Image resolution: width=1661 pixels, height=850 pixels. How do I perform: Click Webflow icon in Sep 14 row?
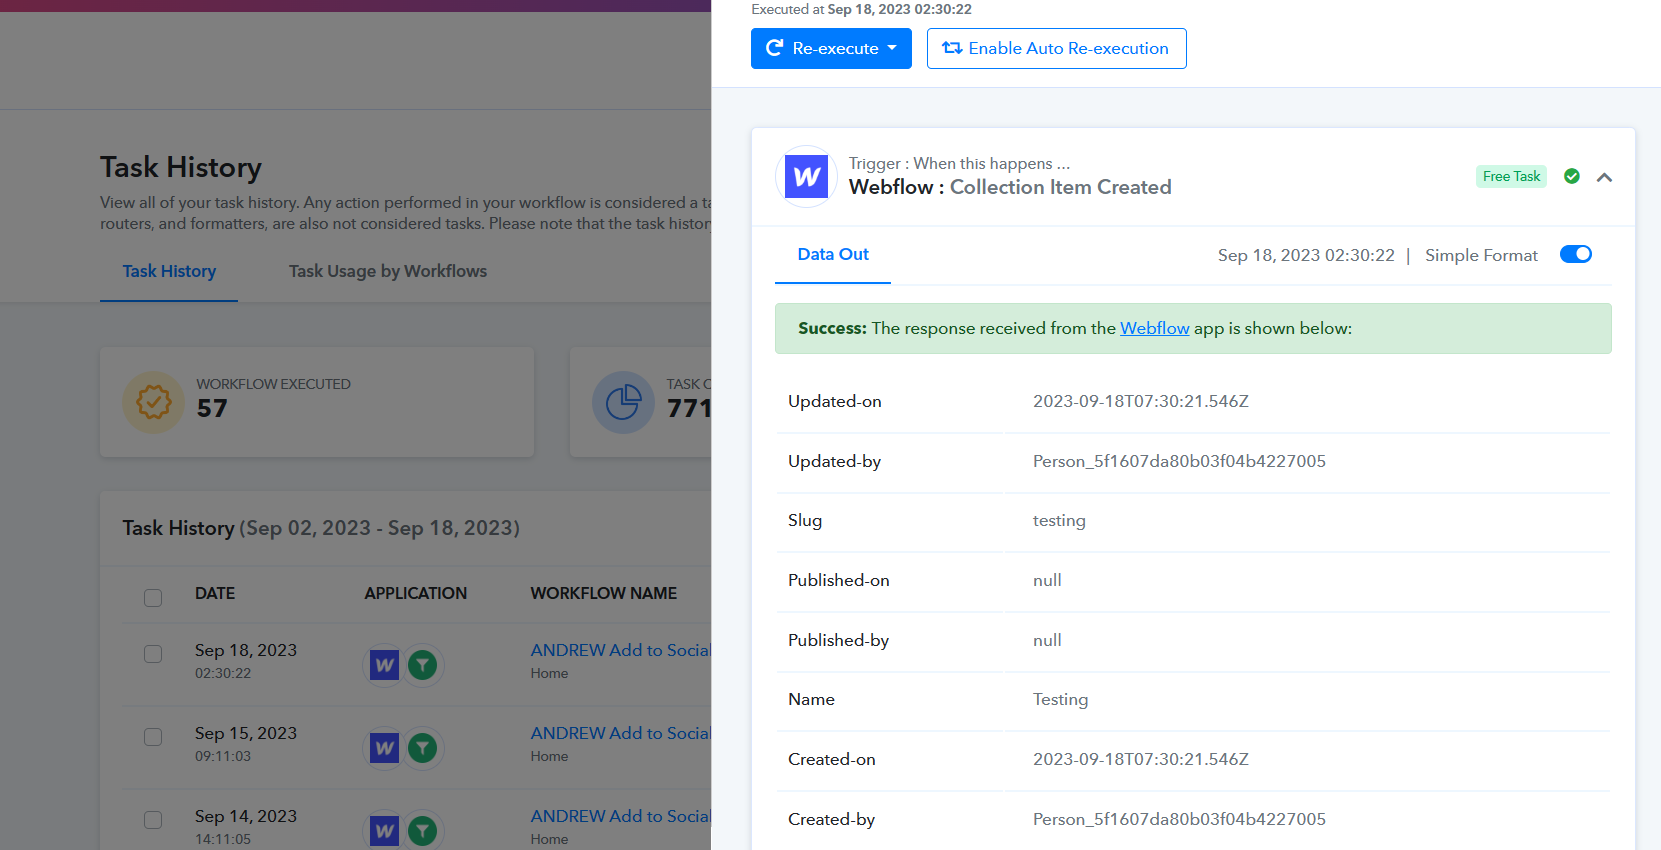click(384, 830)
